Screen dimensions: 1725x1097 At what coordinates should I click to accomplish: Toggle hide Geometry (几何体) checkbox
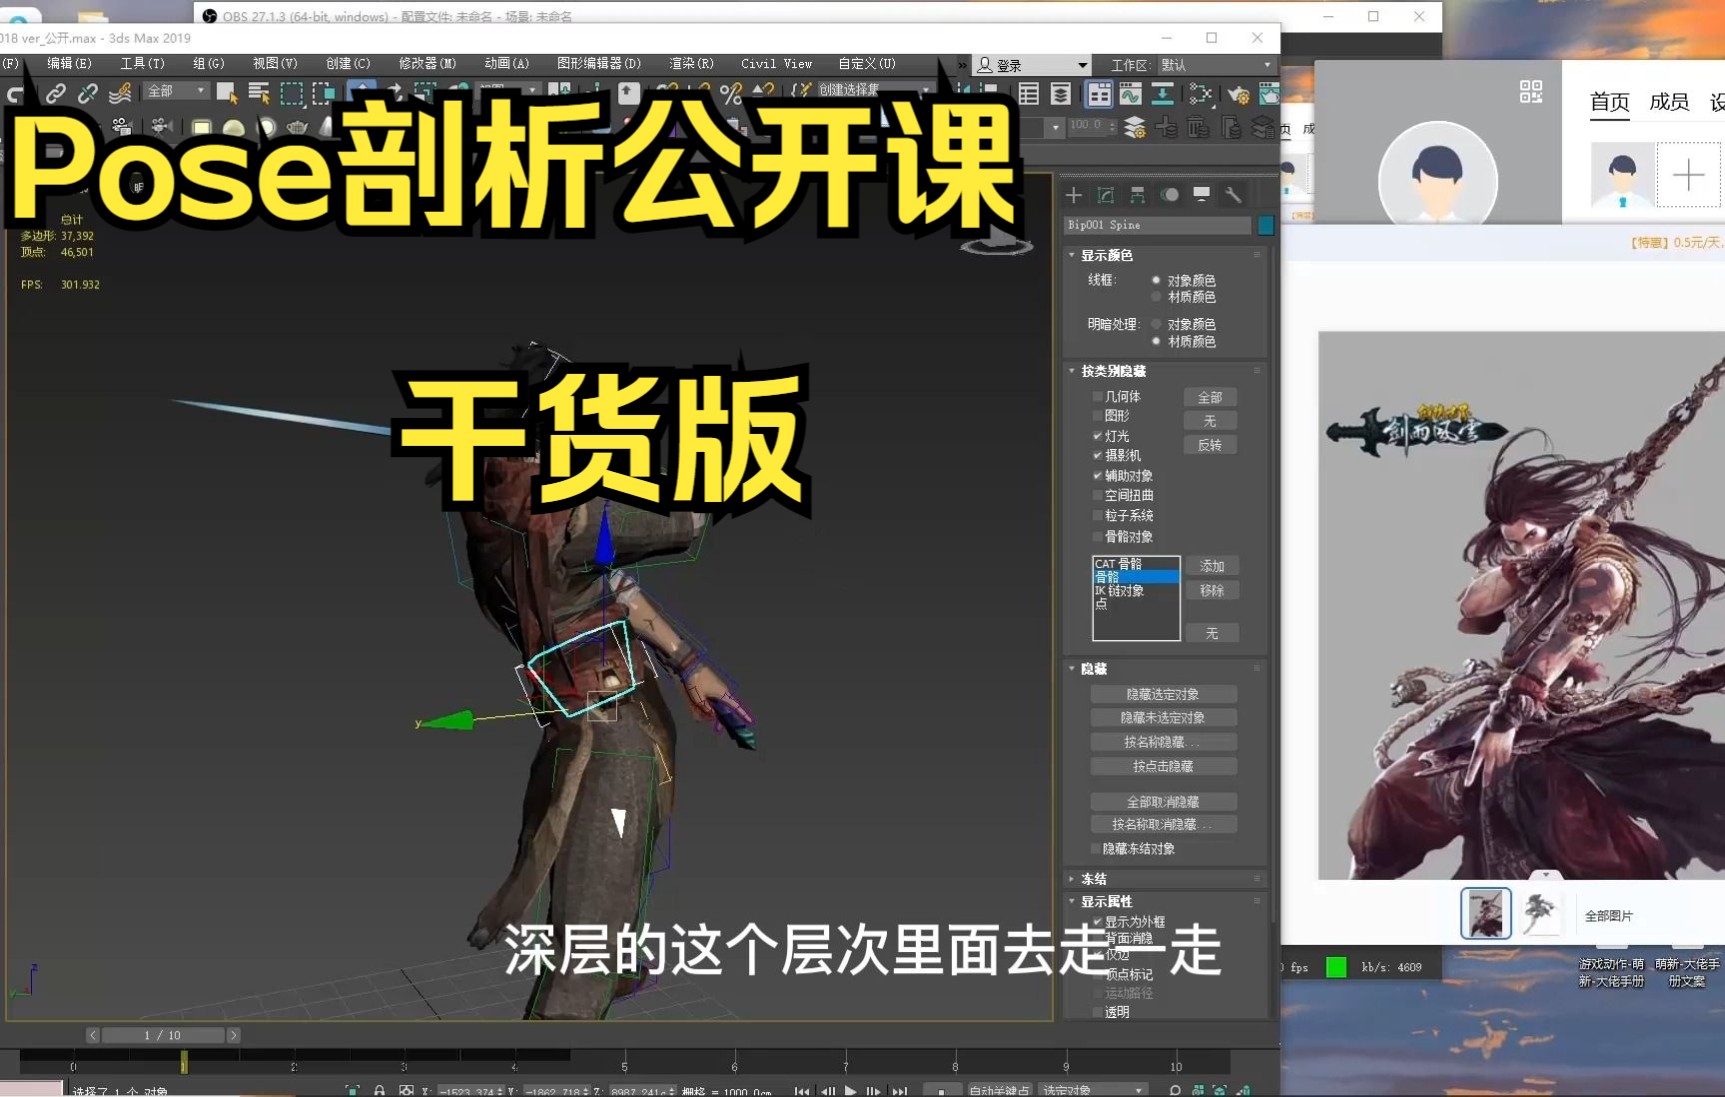(x=1097, y=397)
